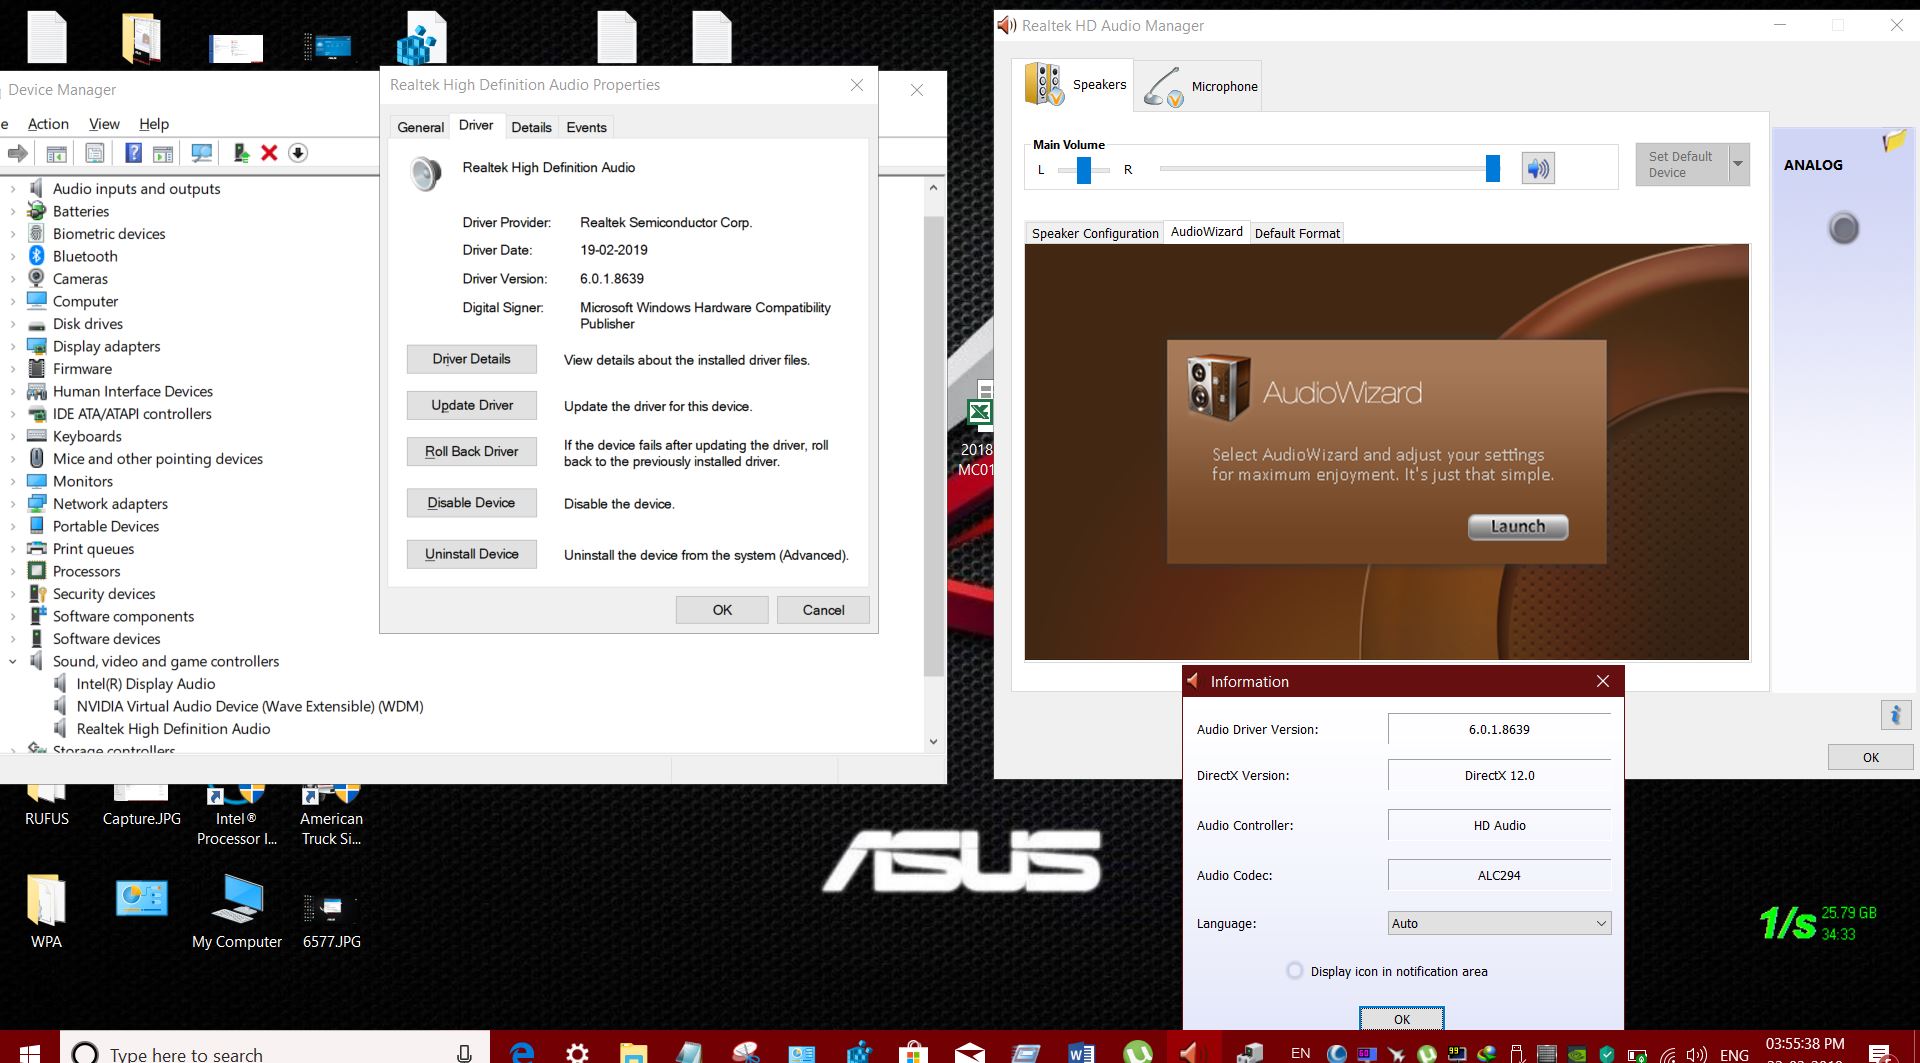
Task: Click the blue Help question-mark icon
Action: [x=133, y=153]
